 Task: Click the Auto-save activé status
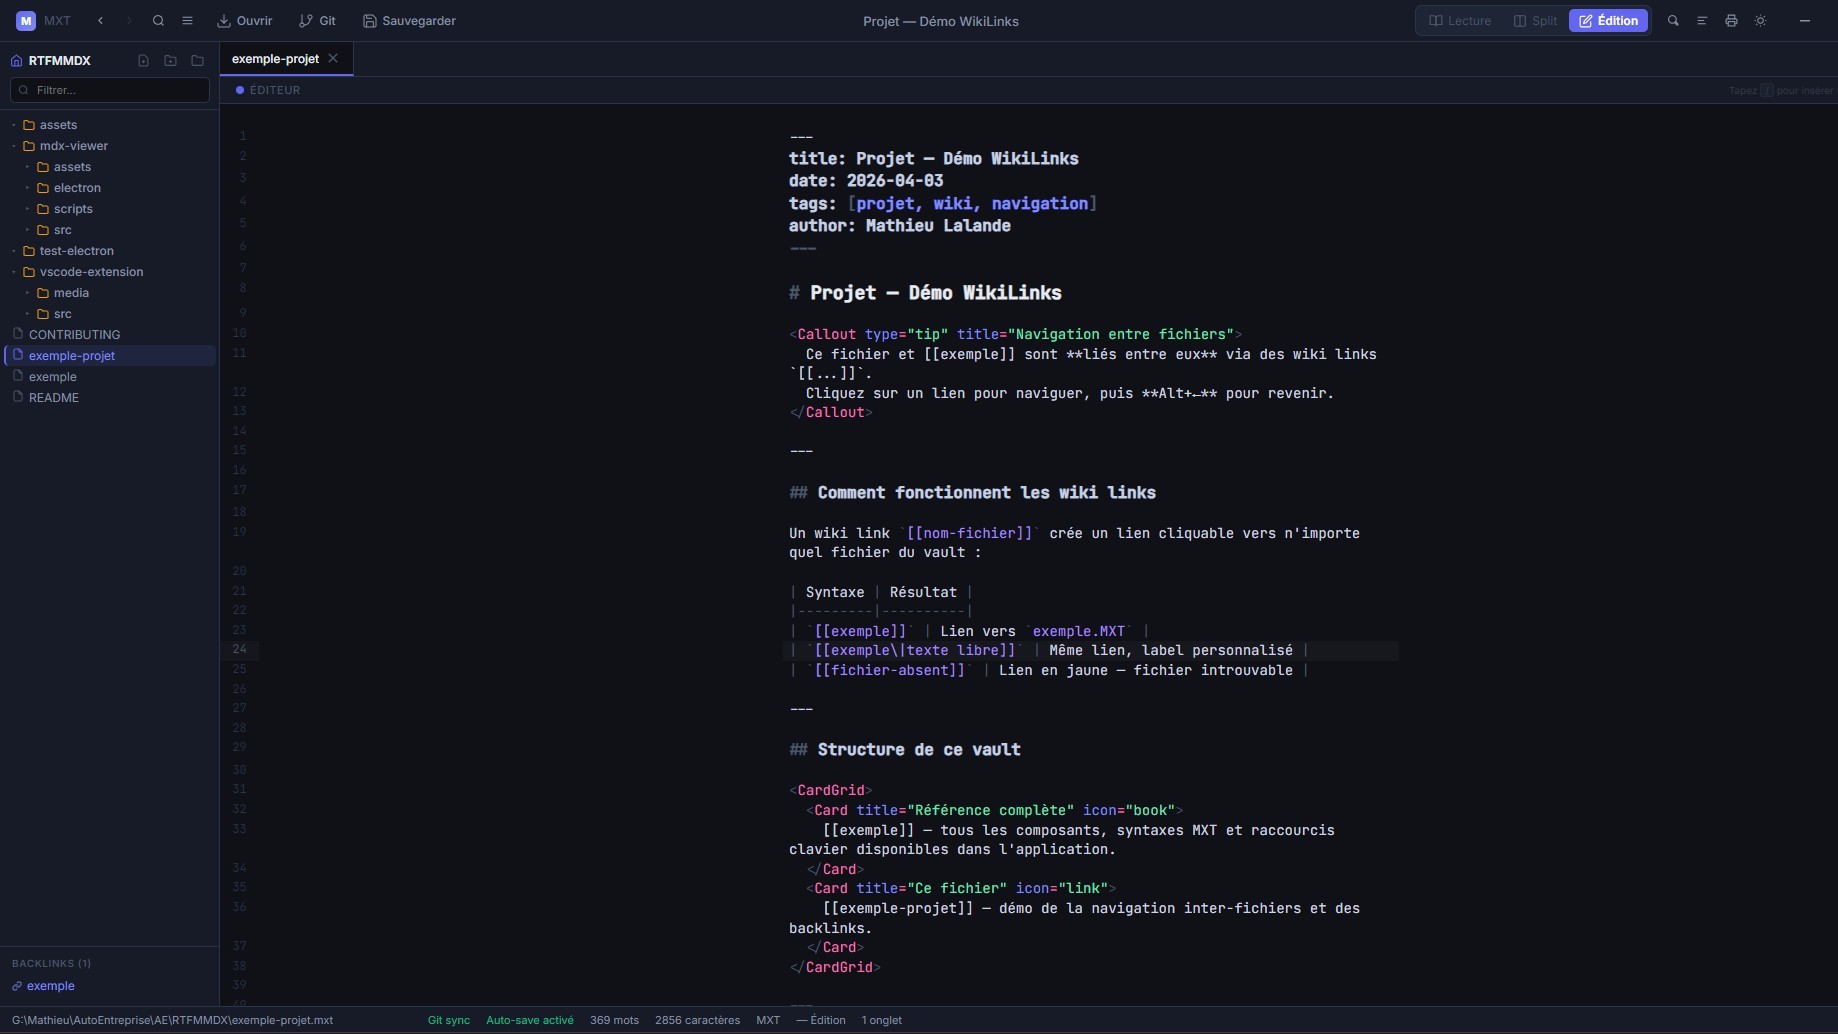pos(530,1020)
